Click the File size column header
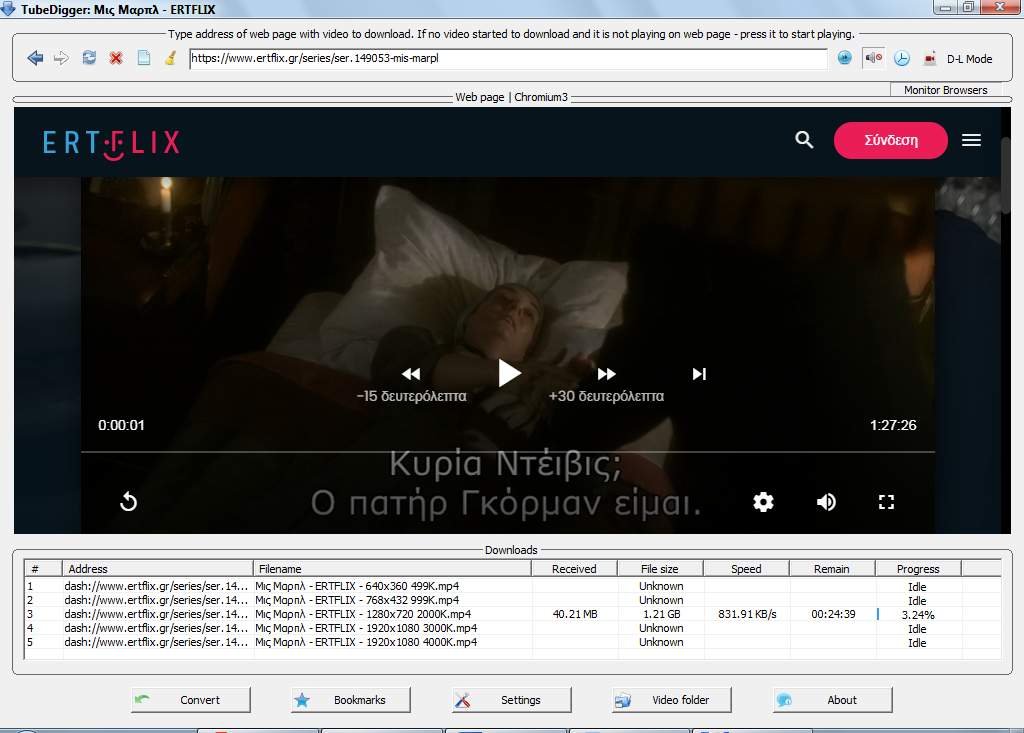This screenshot has height=733, width=1024. (660, 568)
